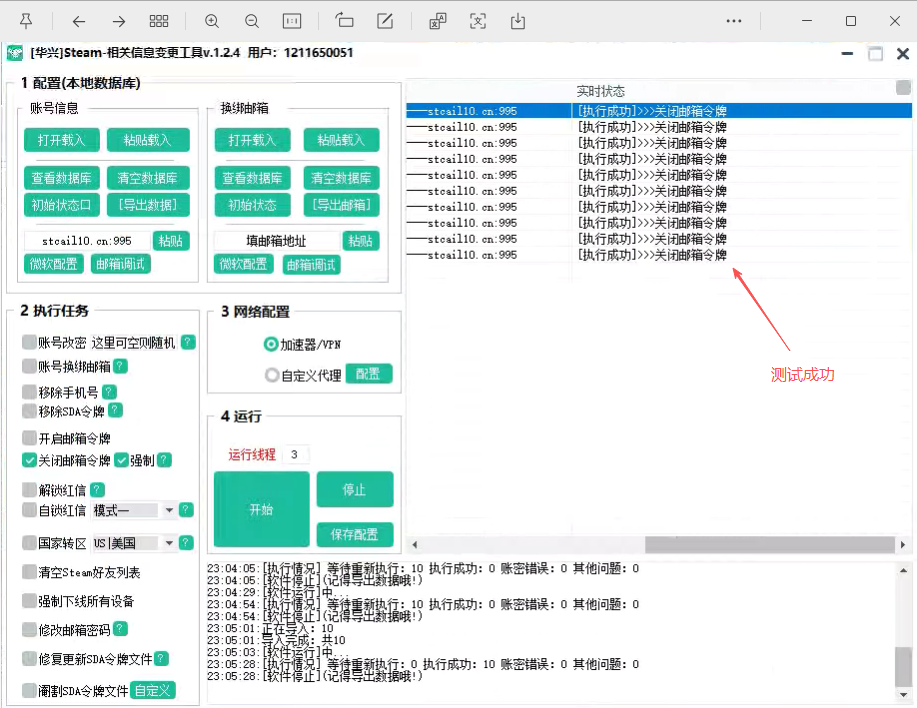Zoom in with the magnifier plus icon
The height and width of the screenshot is (708, 917).
[212, 21]
